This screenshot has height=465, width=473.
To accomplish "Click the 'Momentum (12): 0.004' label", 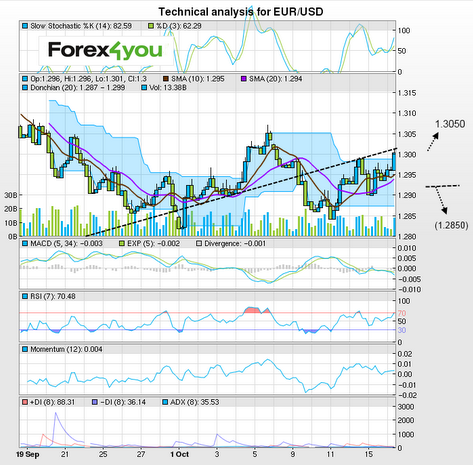I will (x=66, y=349).
